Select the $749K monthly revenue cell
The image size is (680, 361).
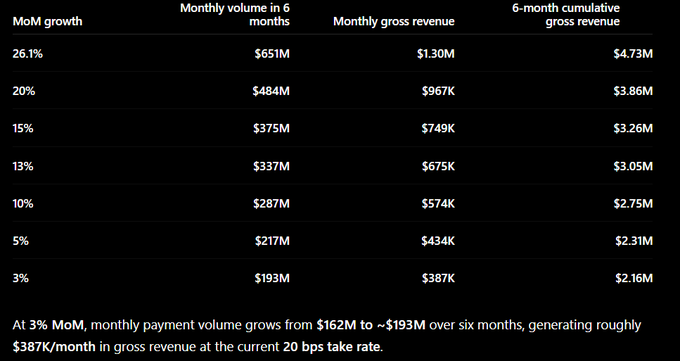click(x=438, y=128)
